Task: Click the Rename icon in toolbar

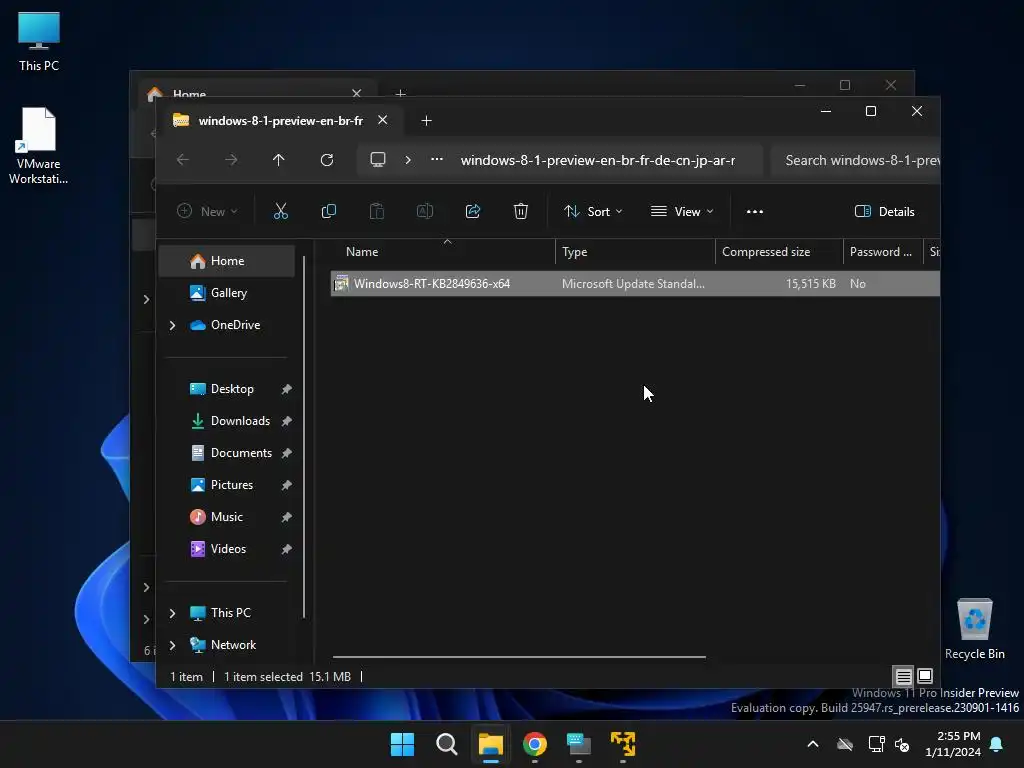Action: click(424, 212)
